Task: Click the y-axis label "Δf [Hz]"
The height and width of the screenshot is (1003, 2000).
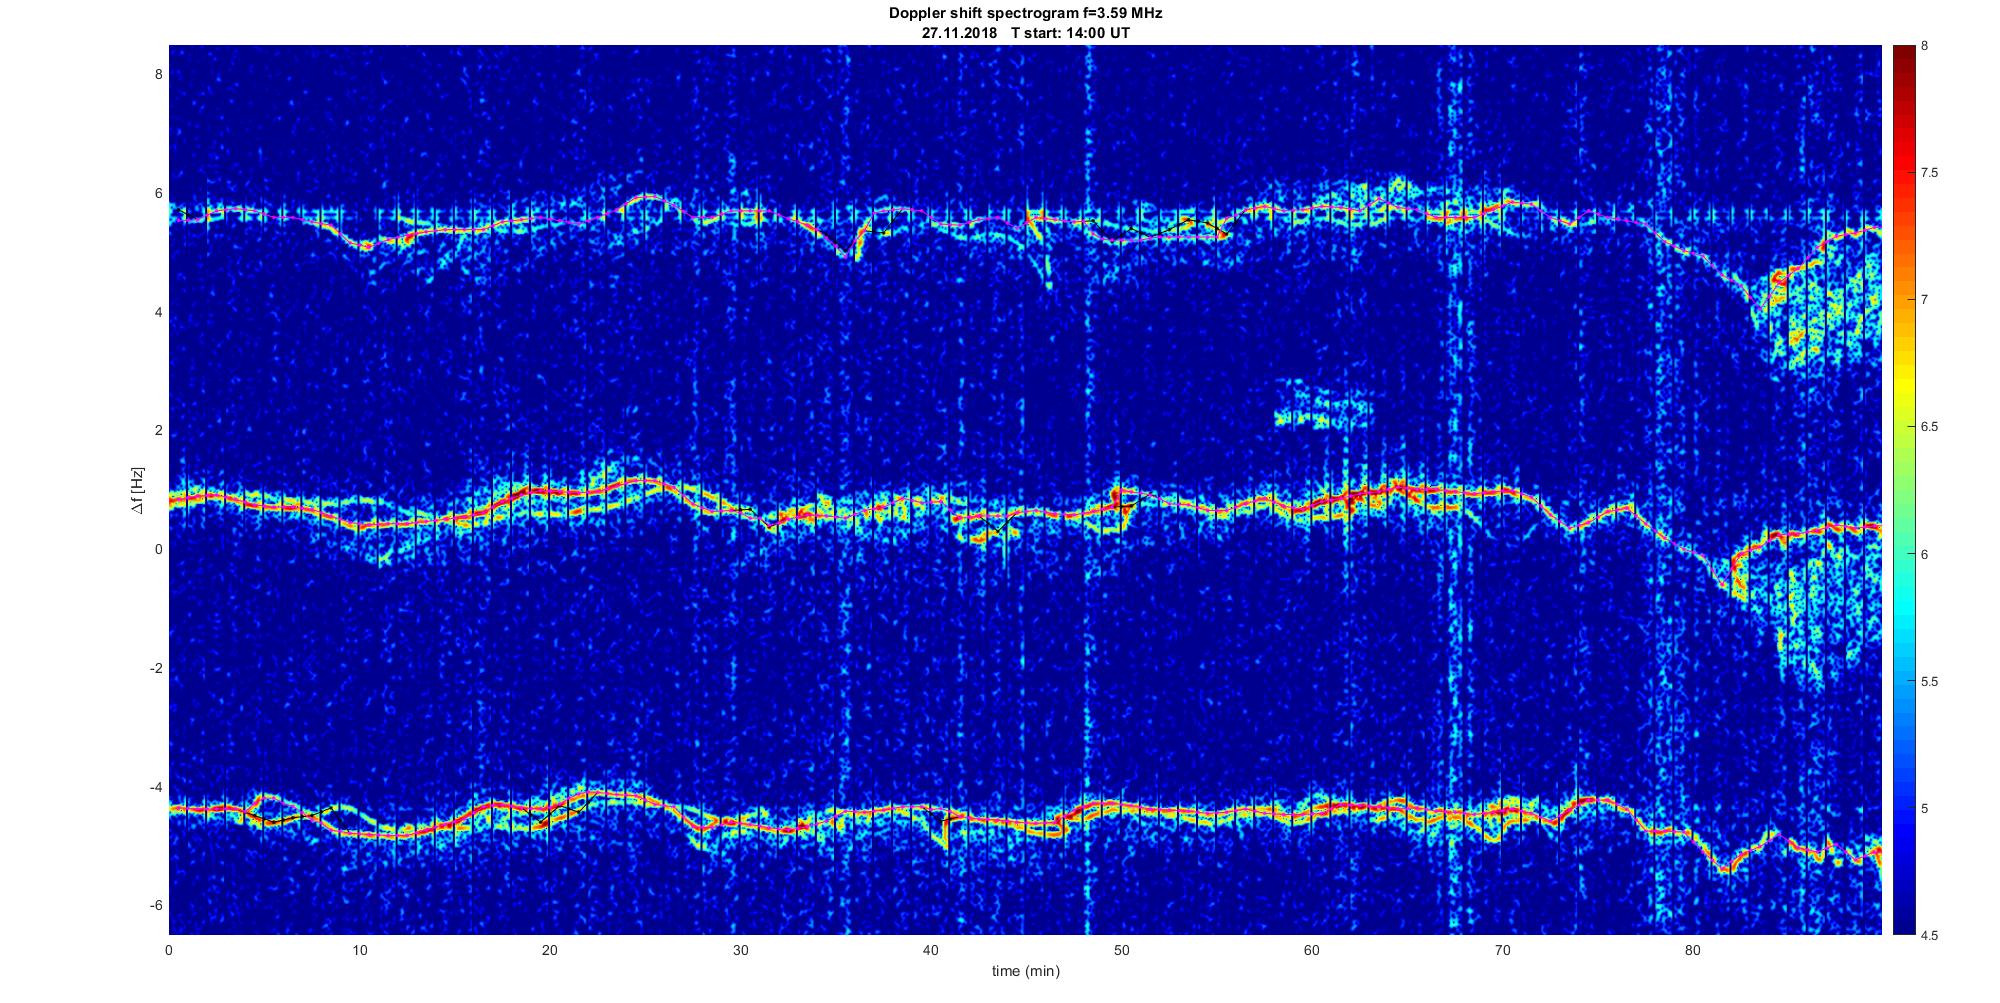Action: pyautogui.click(x=137, y=491)
